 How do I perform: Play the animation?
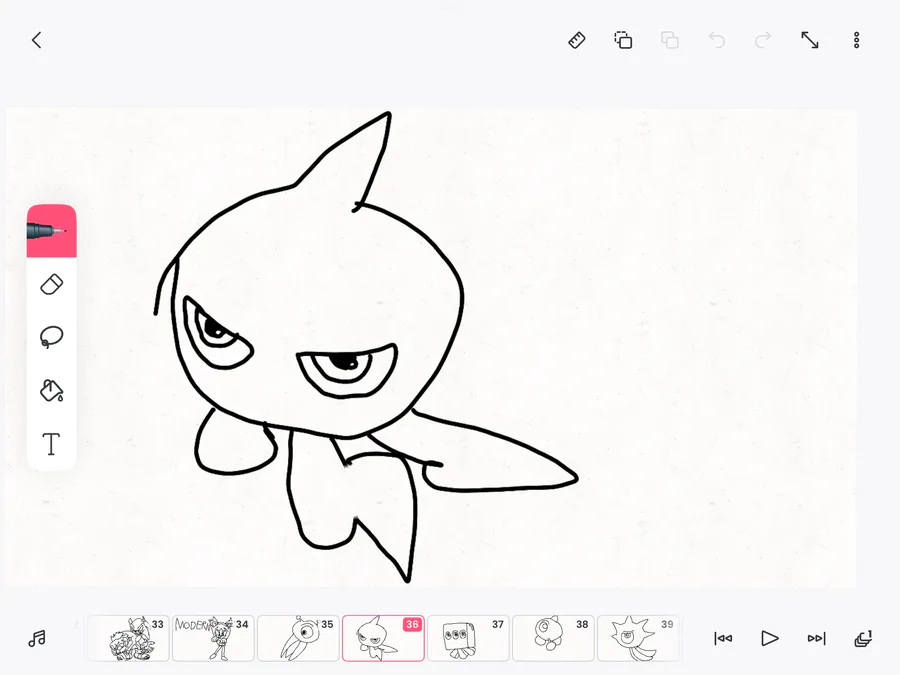pyautogui.click(x=770, y=638)
